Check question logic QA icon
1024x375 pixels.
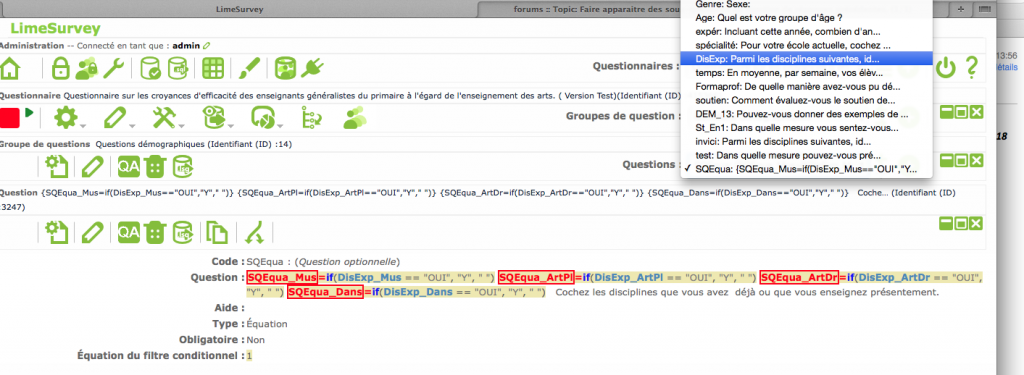tap(129, 232)
